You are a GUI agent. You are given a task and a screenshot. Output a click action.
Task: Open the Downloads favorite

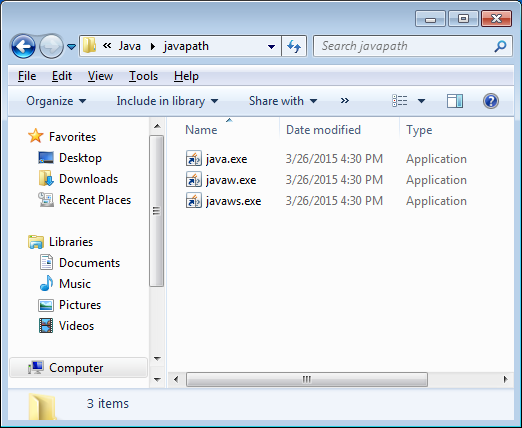88,179
